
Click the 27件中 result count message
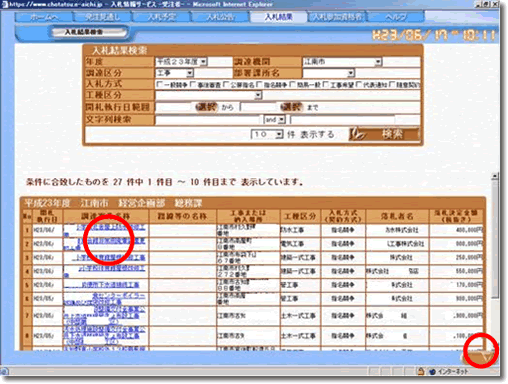click(x=164, y=182)
